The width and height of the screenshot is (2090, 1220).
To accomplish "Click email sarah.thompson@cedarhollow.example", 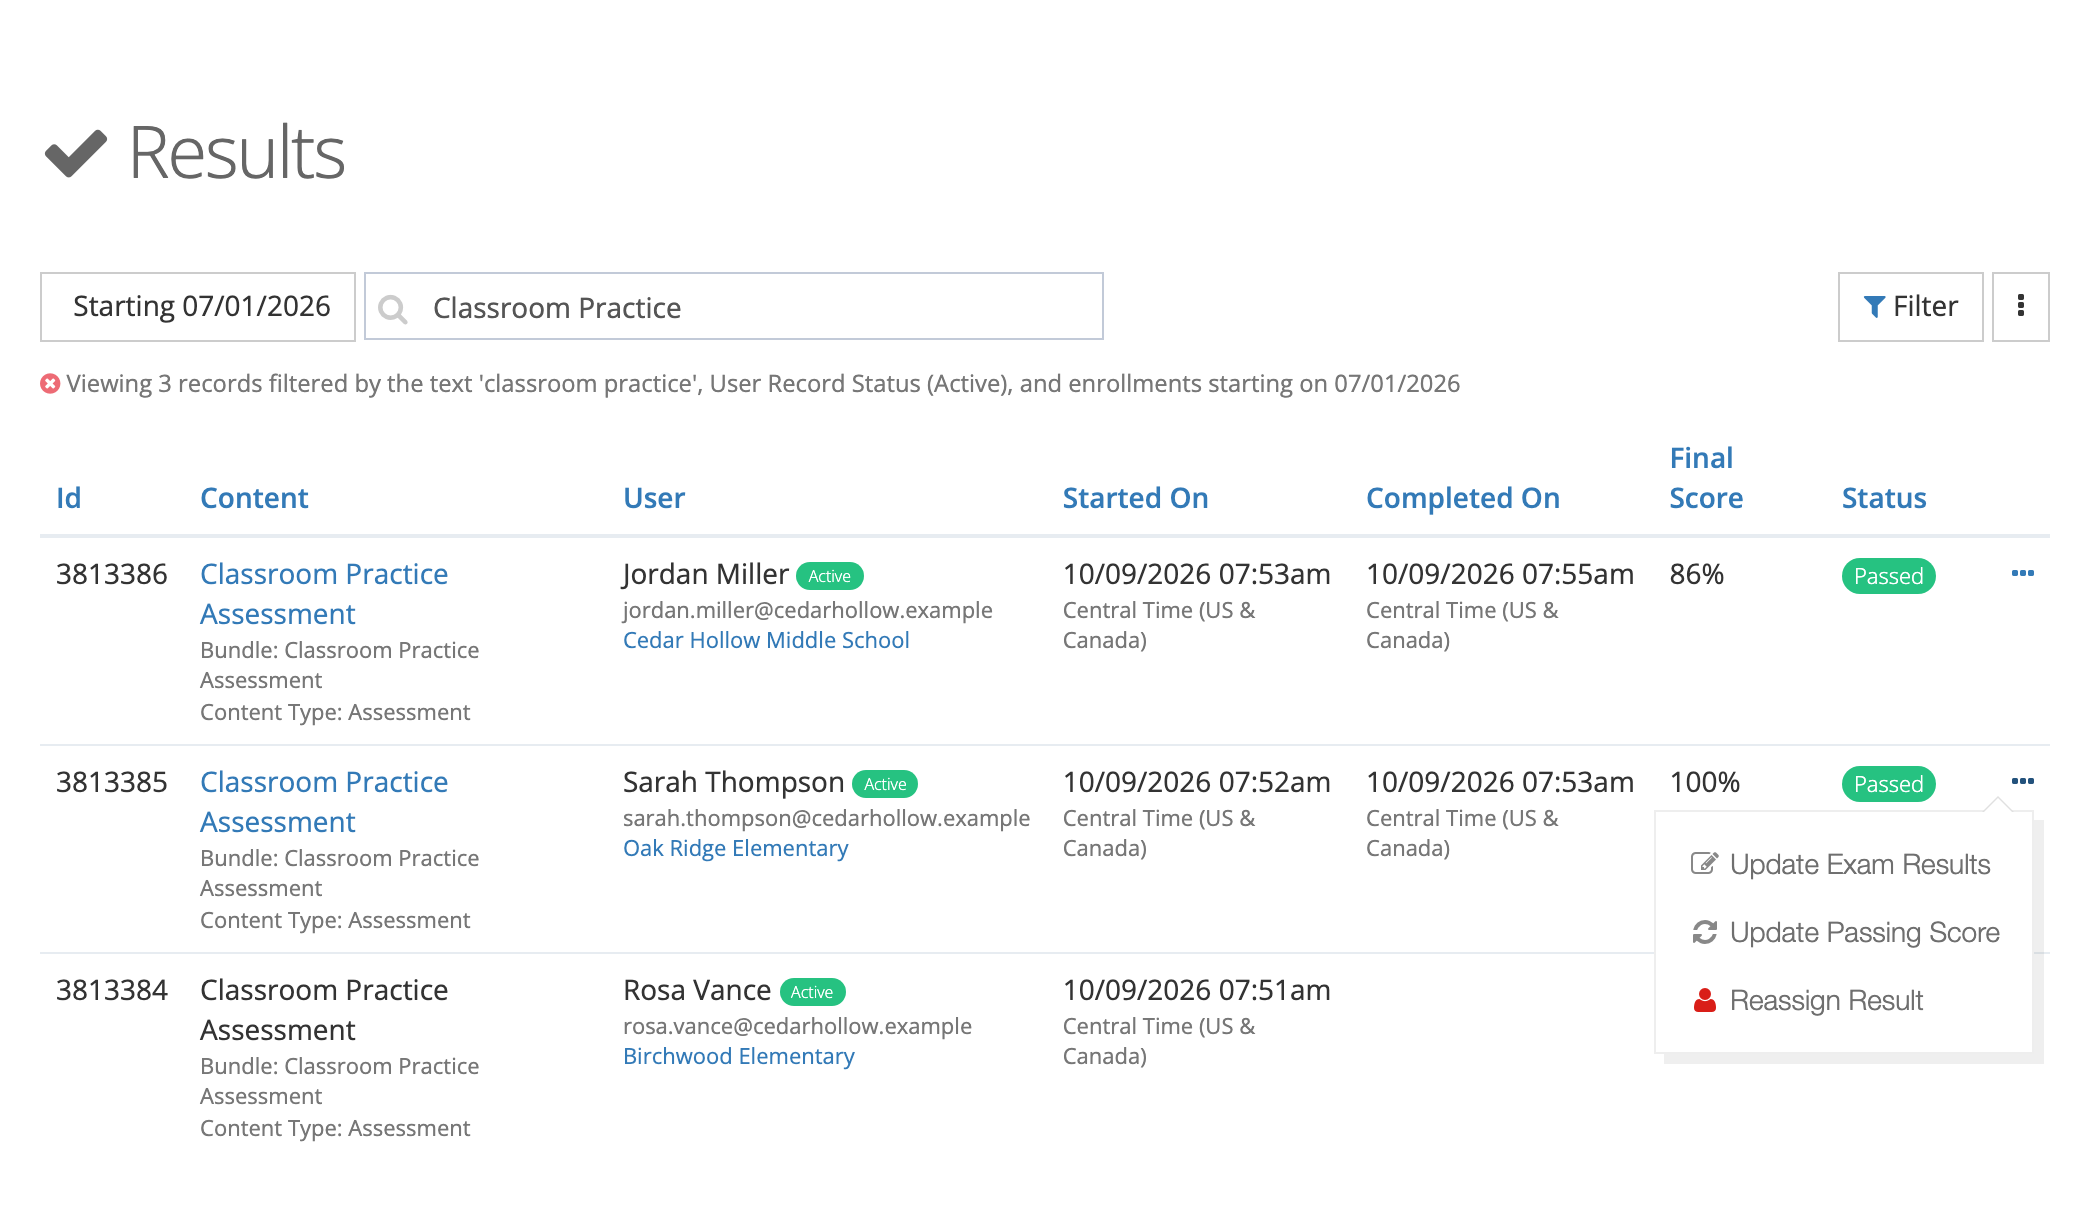I will tap(826, 818).
